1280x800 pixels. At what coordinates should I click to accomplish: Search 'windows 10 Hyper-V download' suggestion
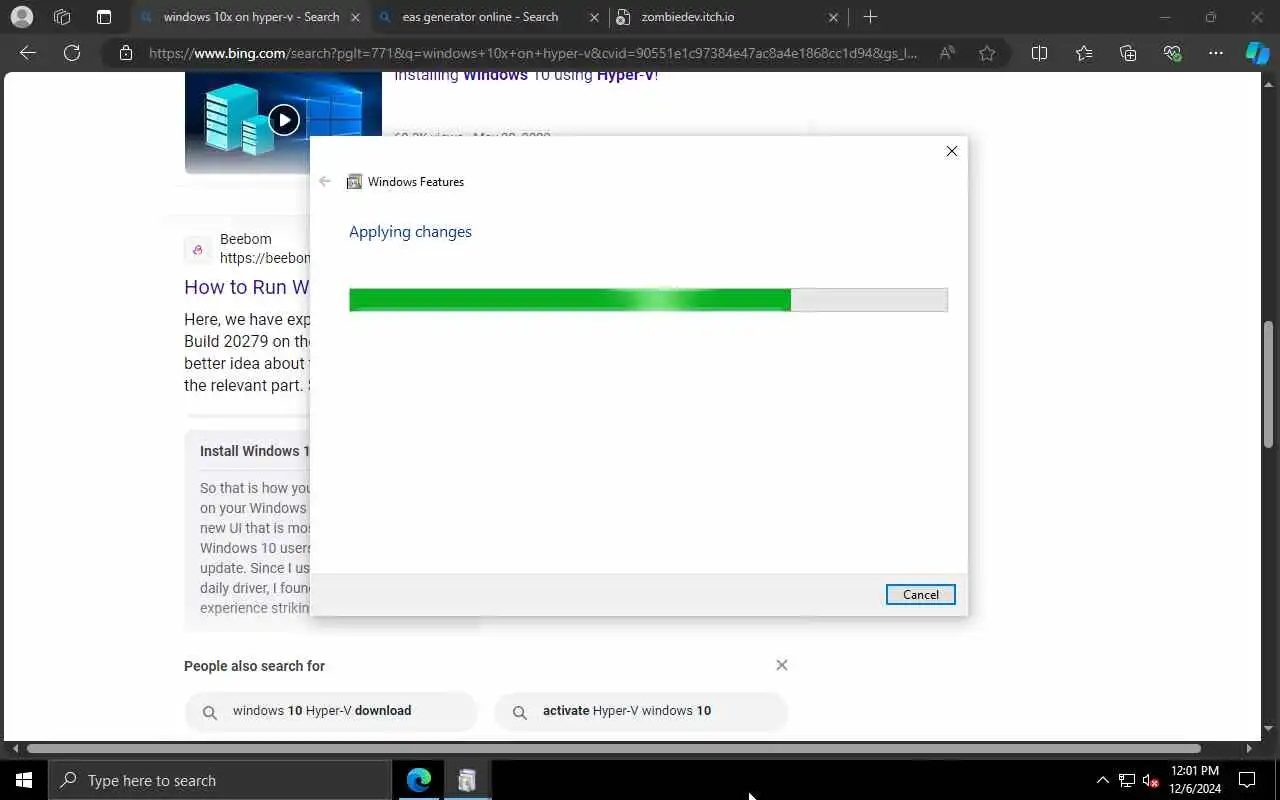(x=331, y=711)
